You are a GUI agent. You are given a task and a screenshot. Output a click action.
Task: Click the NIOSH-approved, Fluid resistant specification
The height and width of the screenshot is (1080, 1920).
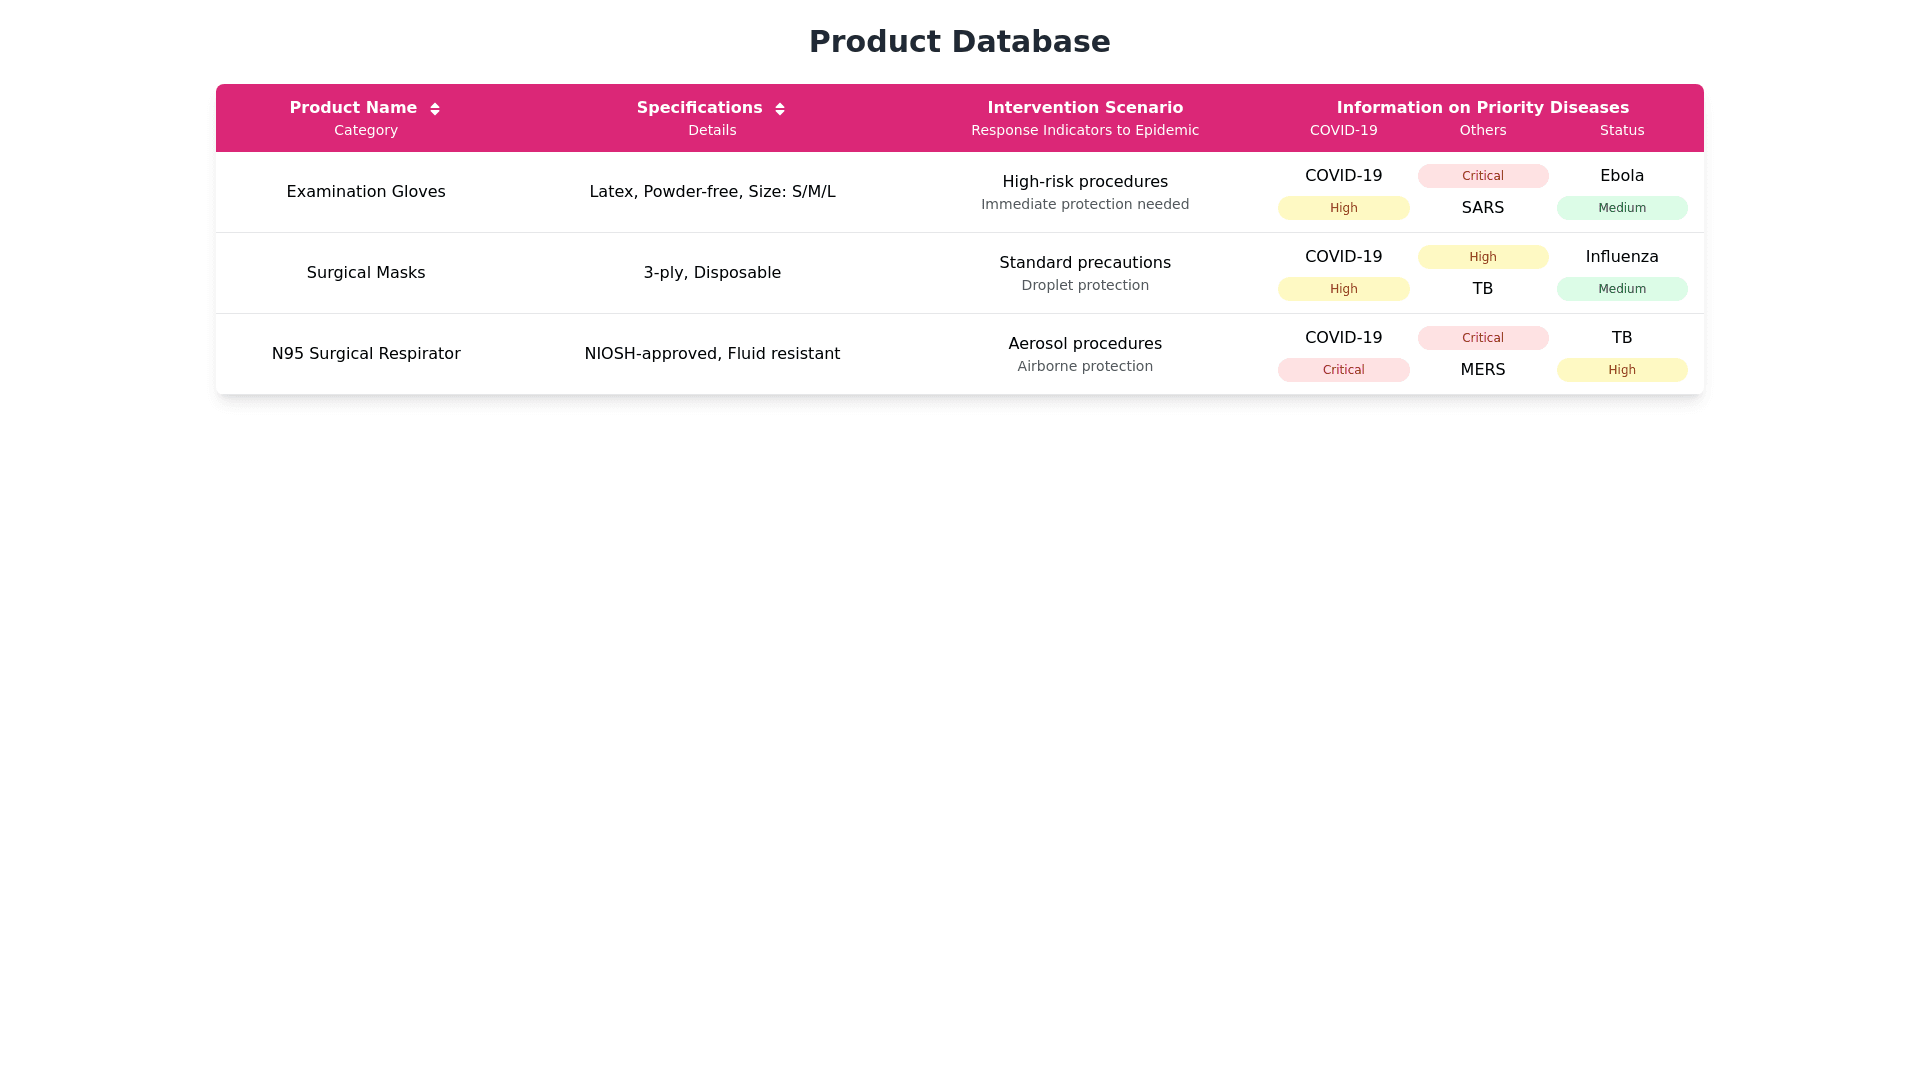coord(712,354)
